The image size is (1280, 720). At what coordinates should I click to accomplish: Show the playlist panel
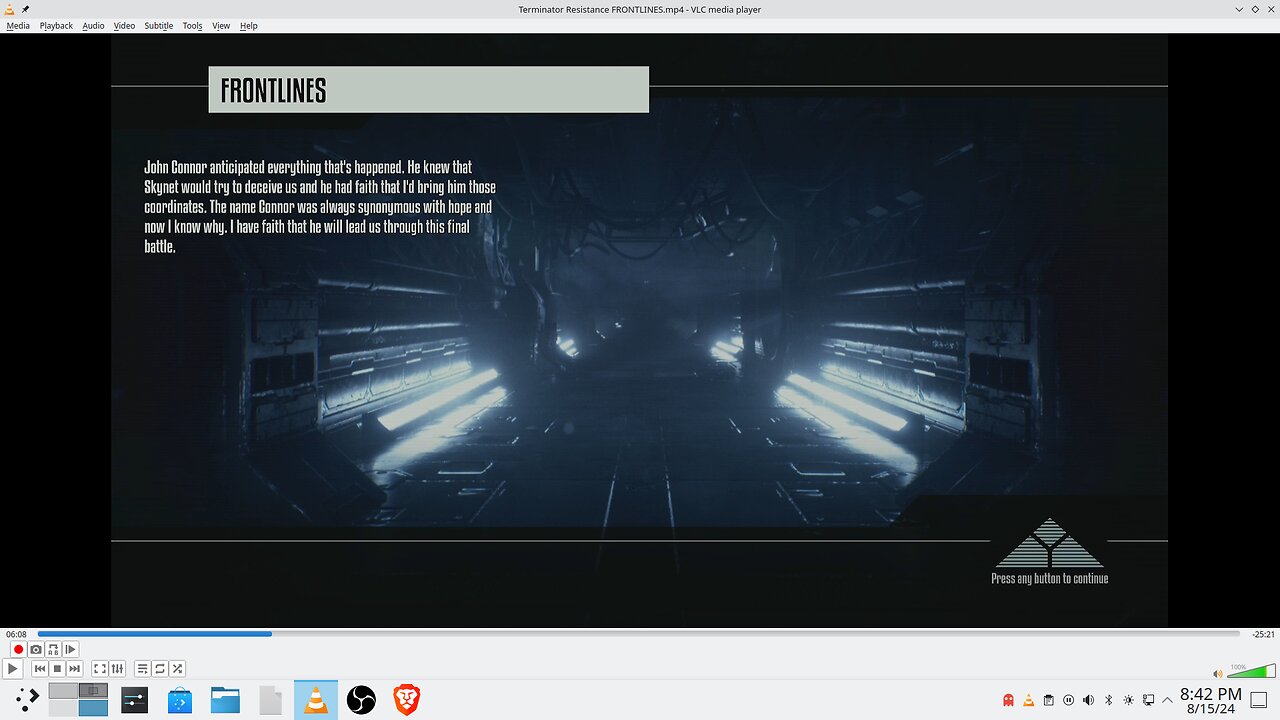(143, 669)
